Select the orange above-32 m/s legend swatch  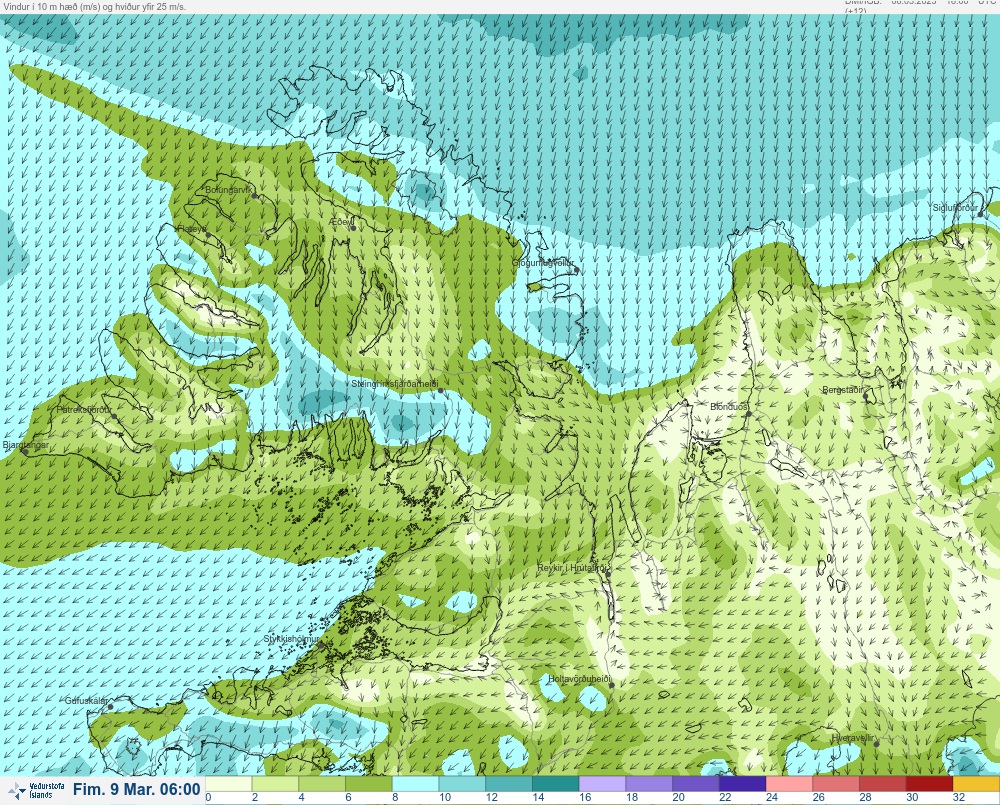(976, 783)
